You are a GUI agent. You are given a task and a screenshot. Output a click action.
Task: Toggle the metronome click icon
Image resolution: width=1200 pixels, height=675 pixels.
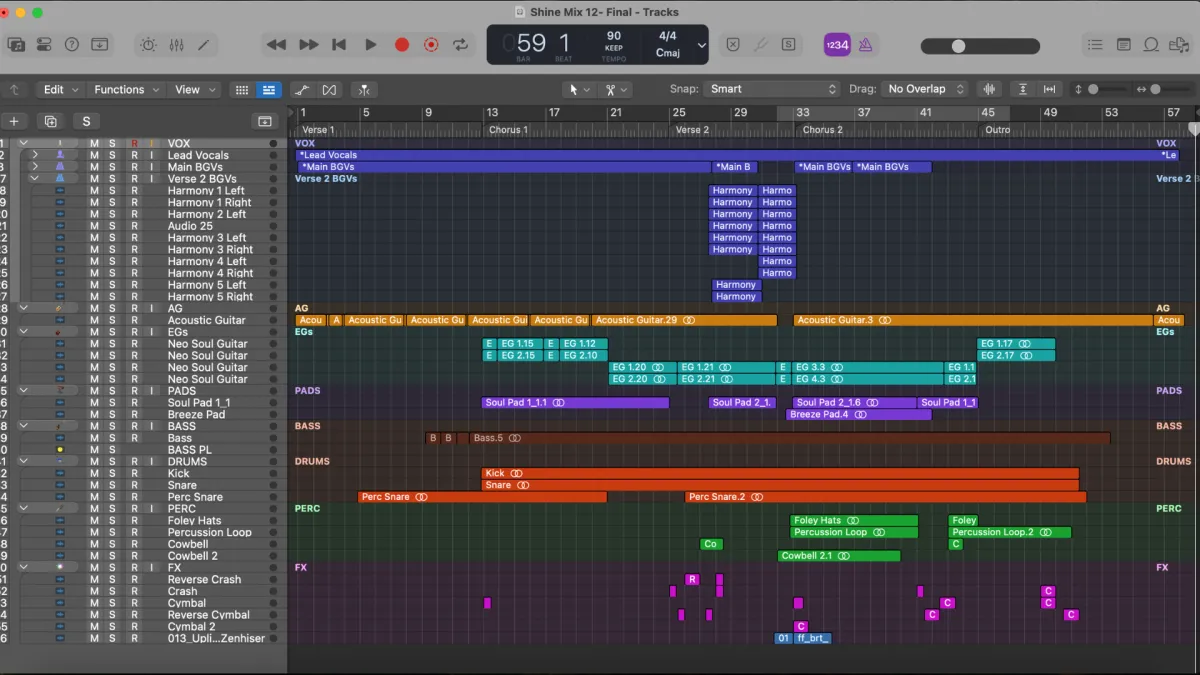865,45
